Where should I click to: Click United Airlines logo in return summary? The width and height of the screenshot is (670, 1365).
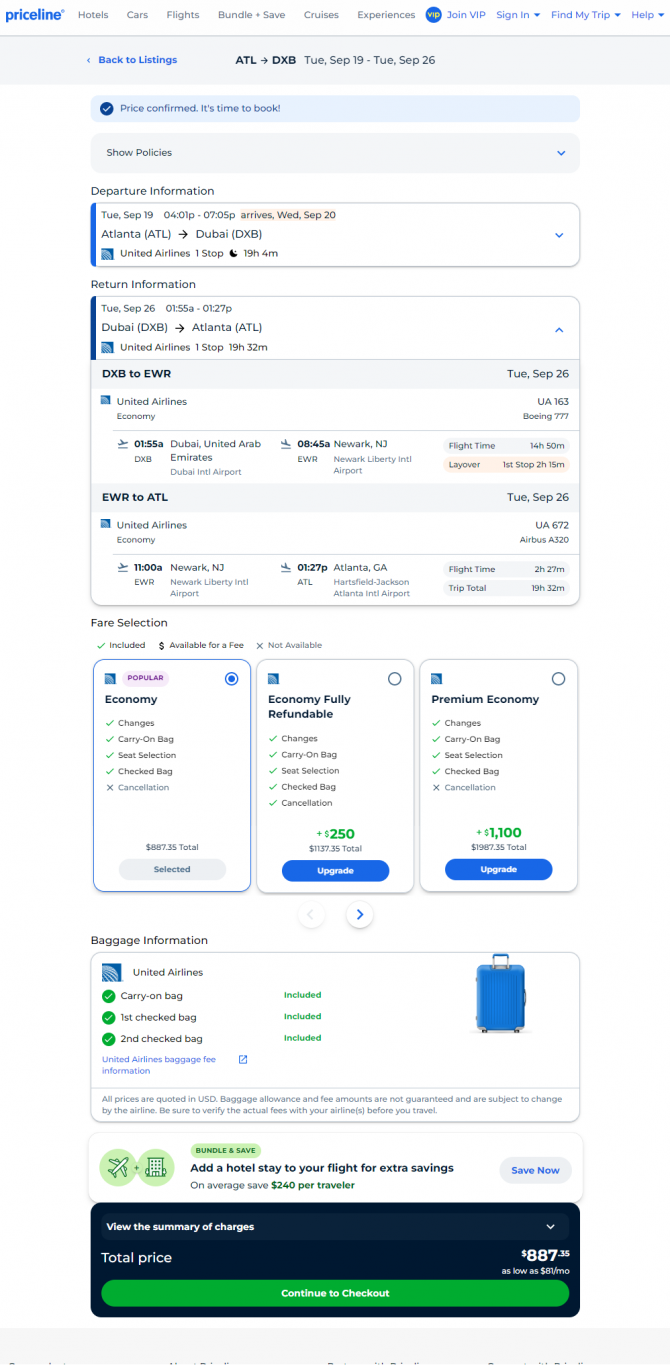107,348
